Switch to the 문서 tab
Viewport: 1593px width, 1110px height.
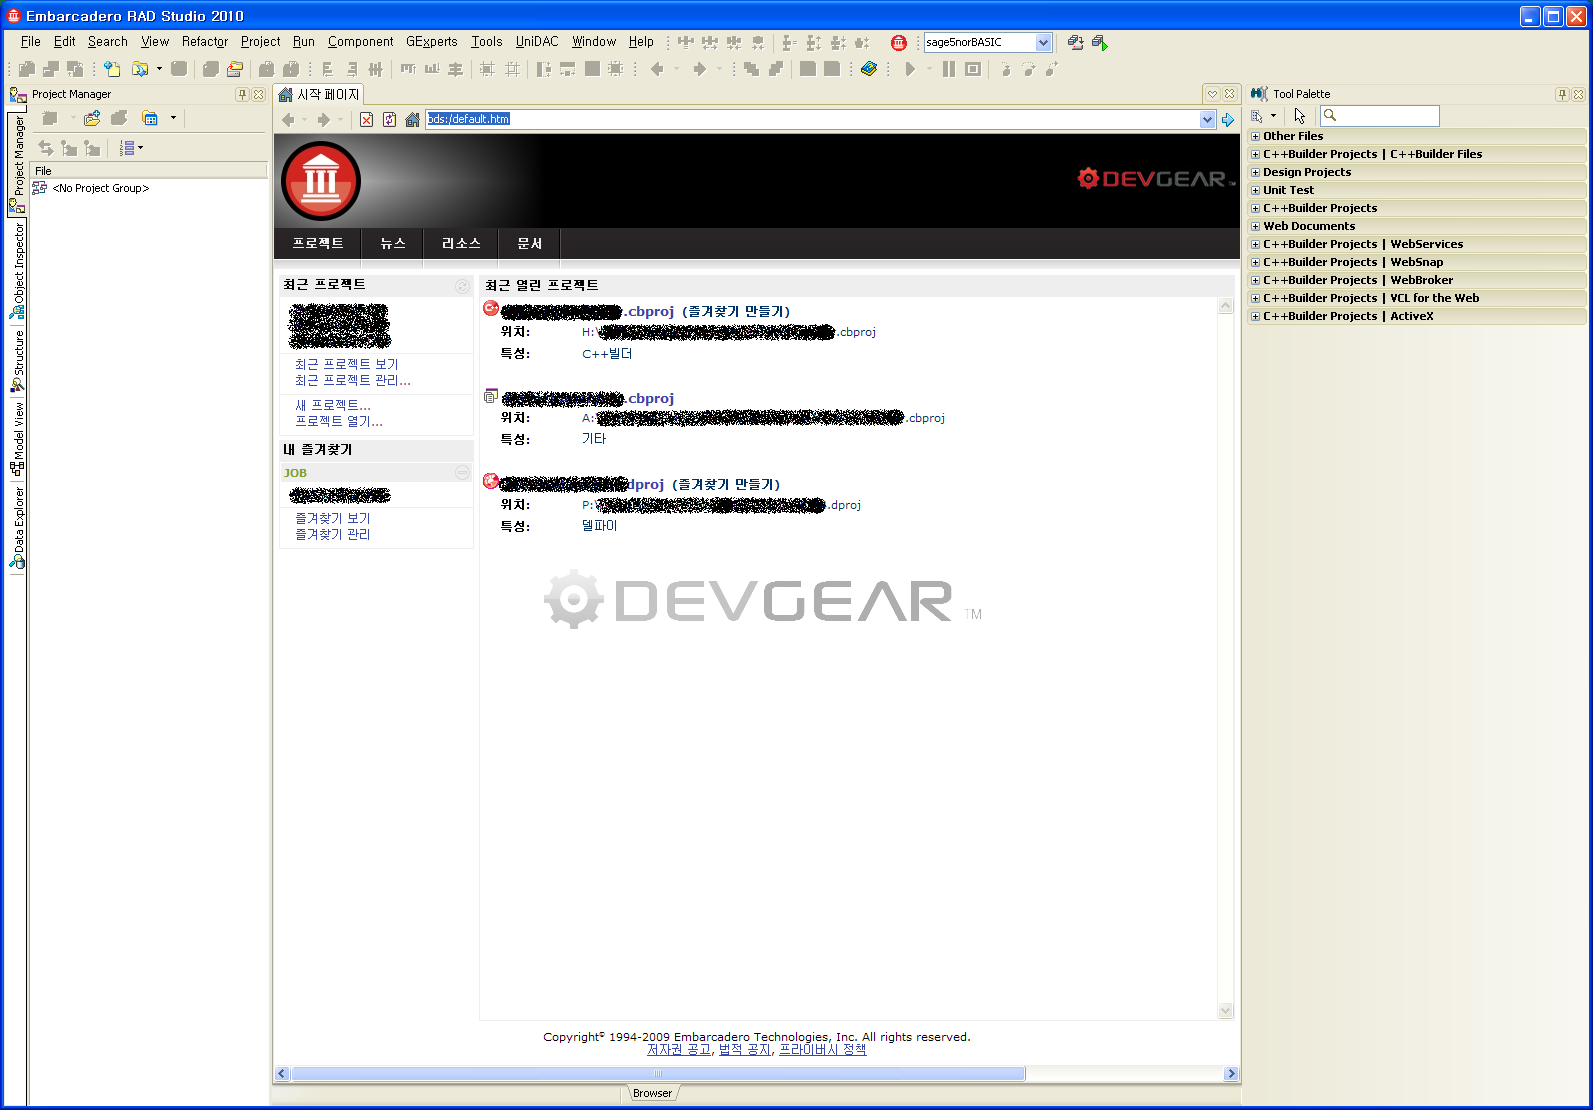tap(529, 243)
